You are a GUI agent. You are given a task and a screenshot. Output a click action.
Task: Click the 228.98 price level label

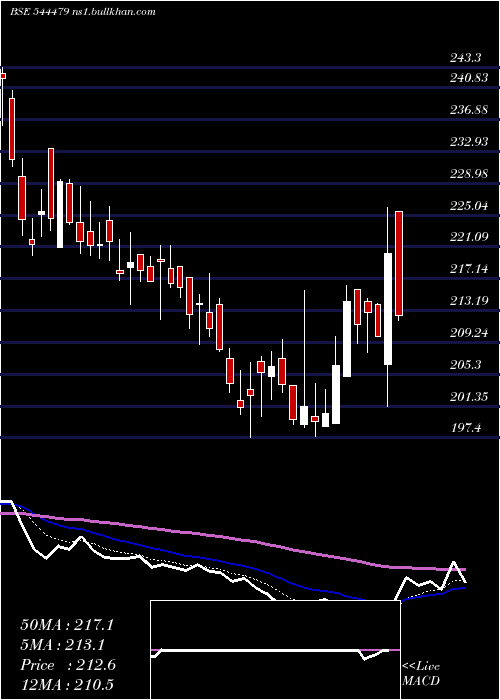[468, 174]
